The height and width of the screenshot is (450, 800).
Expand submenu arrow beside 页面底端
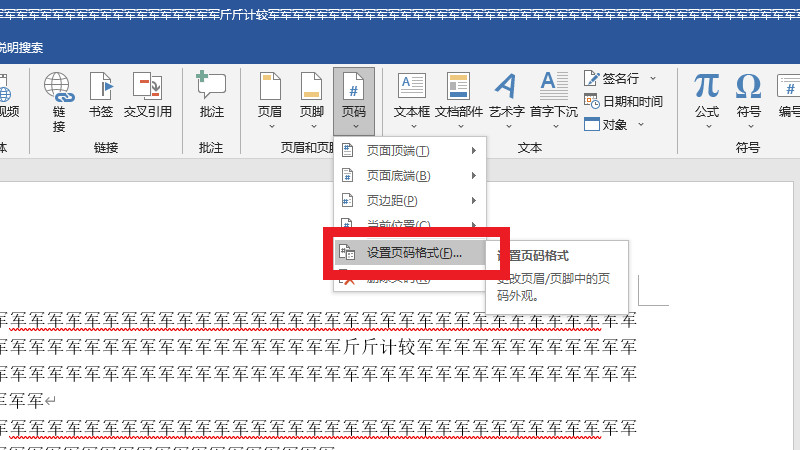(473, 176)
